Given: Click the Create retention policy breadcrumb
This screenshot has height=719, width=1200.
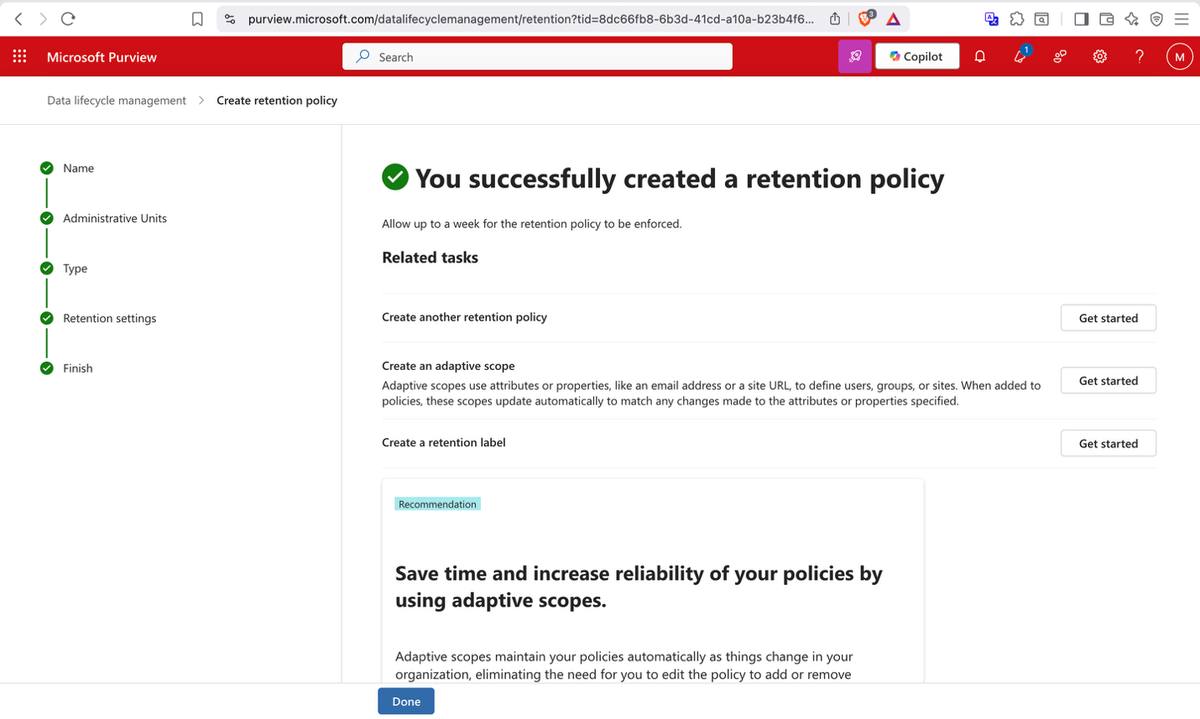Looking at the screenshot, I should click(x=277, y=100).
